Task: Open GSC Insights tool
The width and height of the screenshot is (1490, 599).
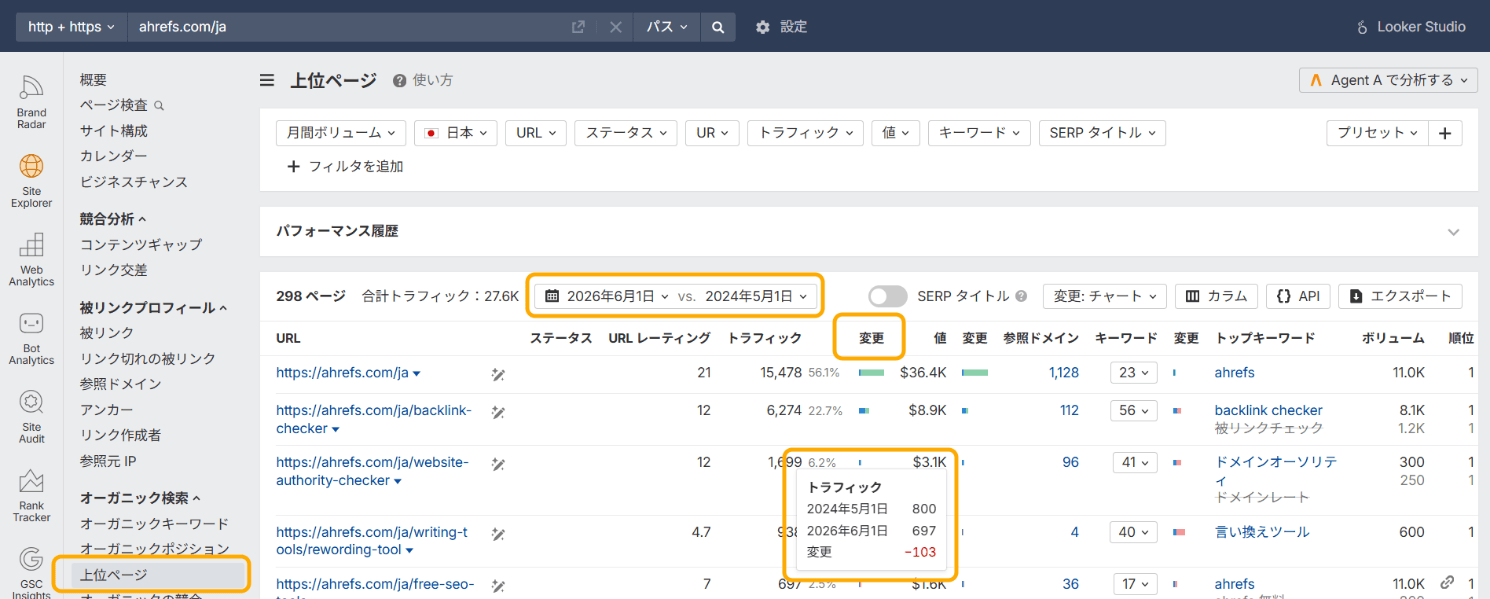Action: (x=31, y=574)
